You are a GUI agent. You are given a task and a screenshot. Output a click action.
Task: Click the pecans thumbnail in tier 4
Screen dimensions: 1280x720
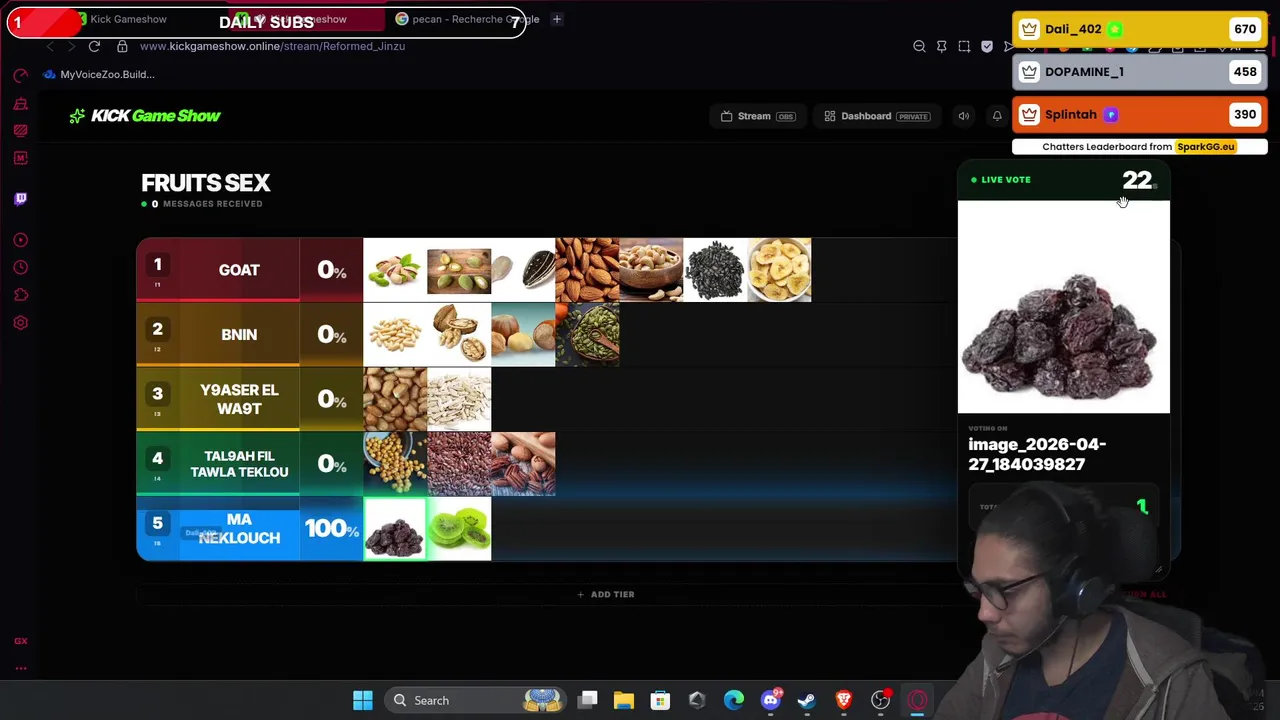tap(523, 464)
